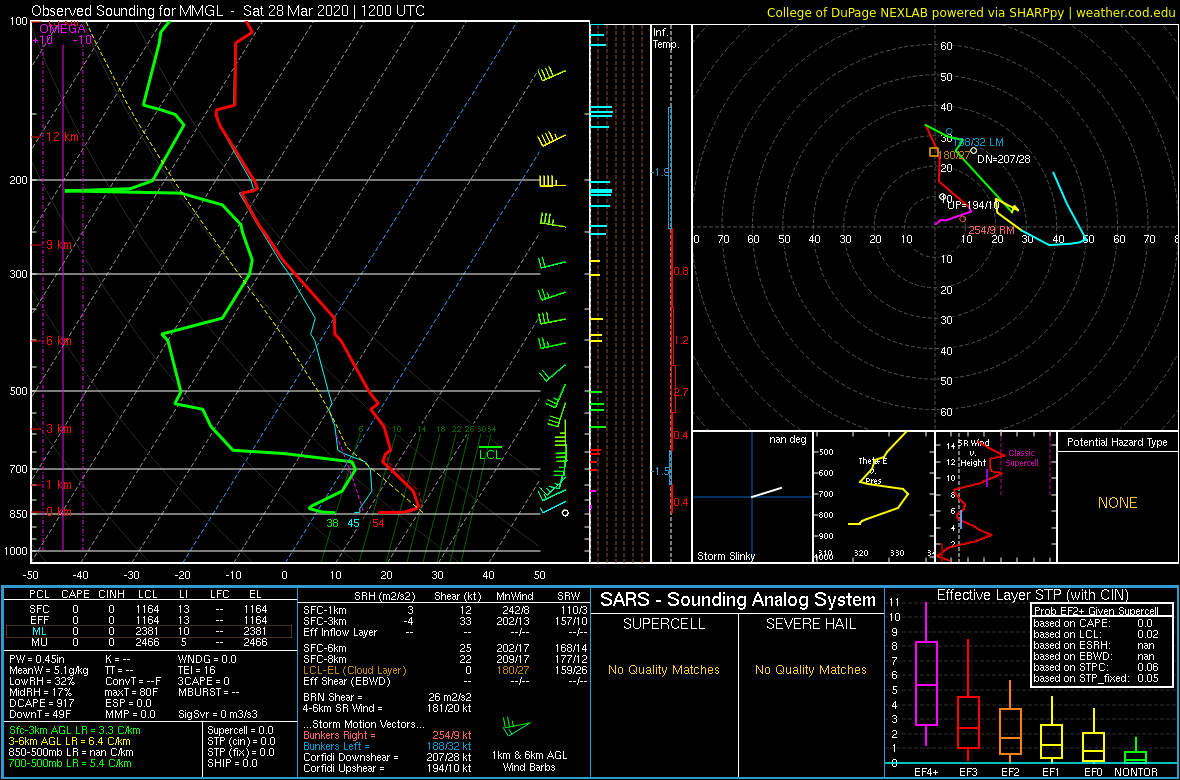
Task: Click the 'Bunkers Left =' label
Action: 337,746
